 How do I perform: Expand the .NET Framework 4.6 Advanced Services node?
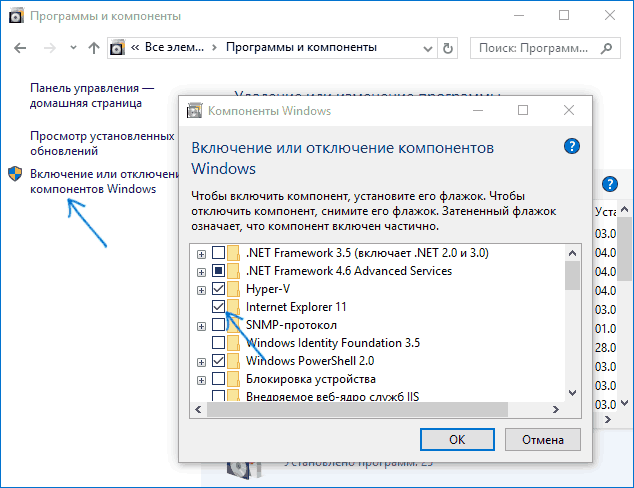tap(201, 272)
